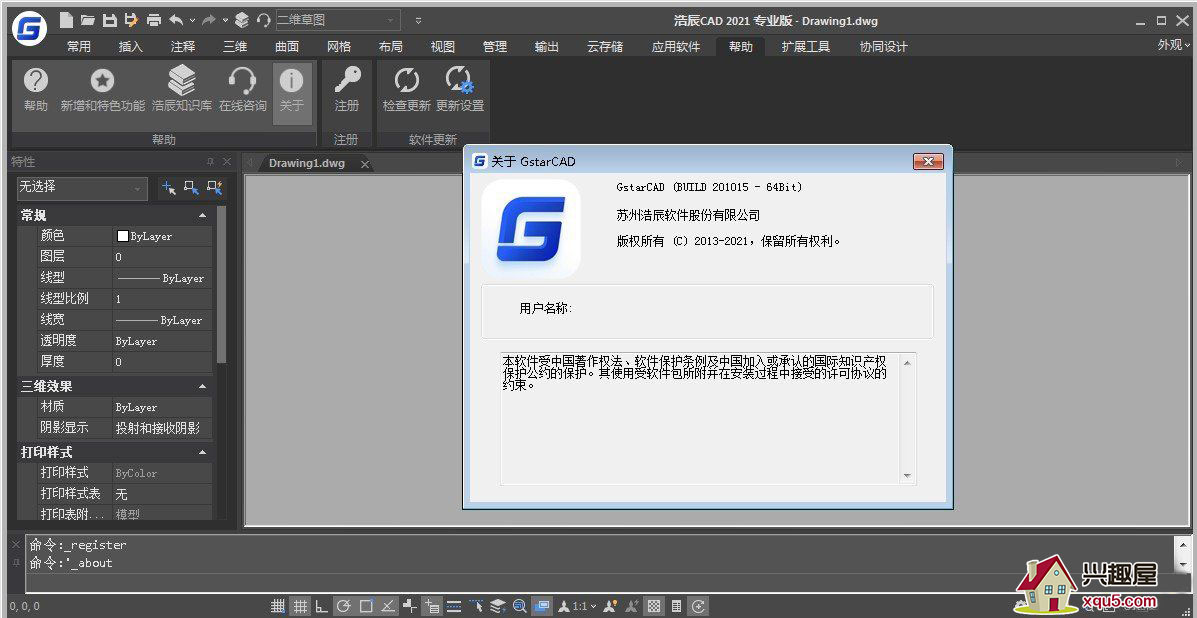The width and height of the screenshot is (1197, 618).
Task: Open a file with the folder icon
Action: 88,19
